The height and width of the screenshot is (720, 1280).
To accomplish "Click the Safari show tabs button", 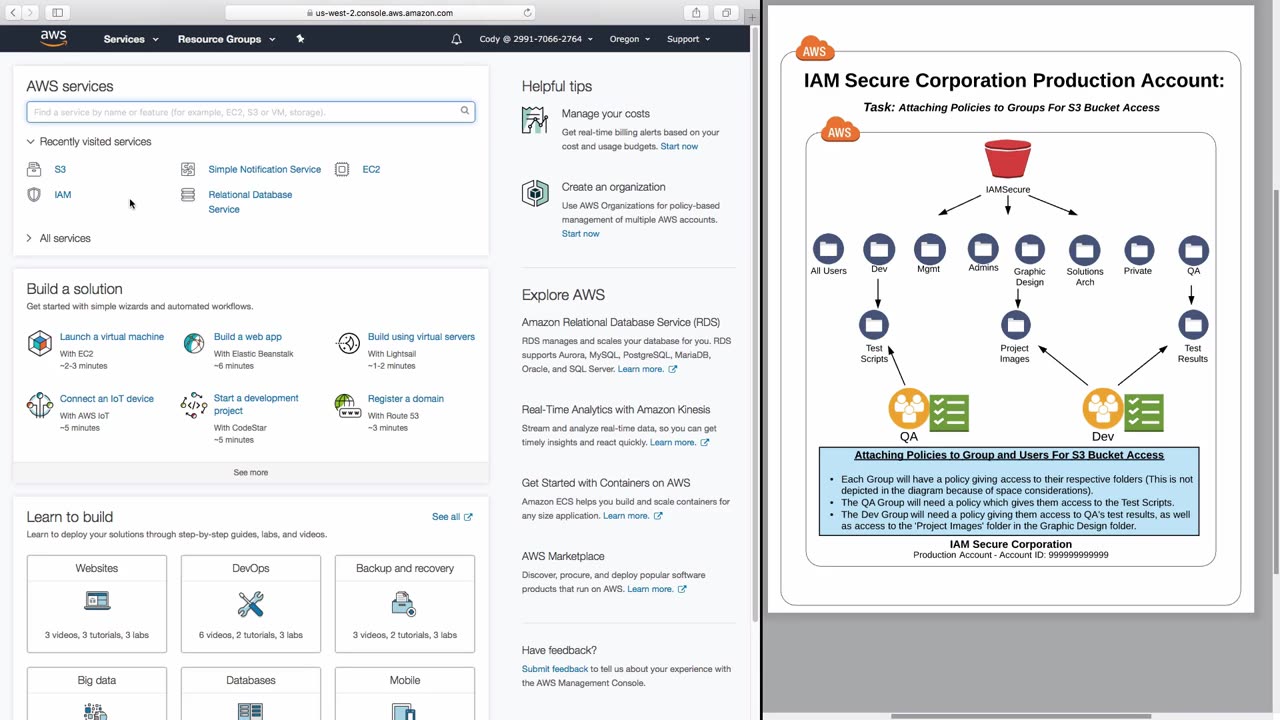I will click(x=726, y=13).
